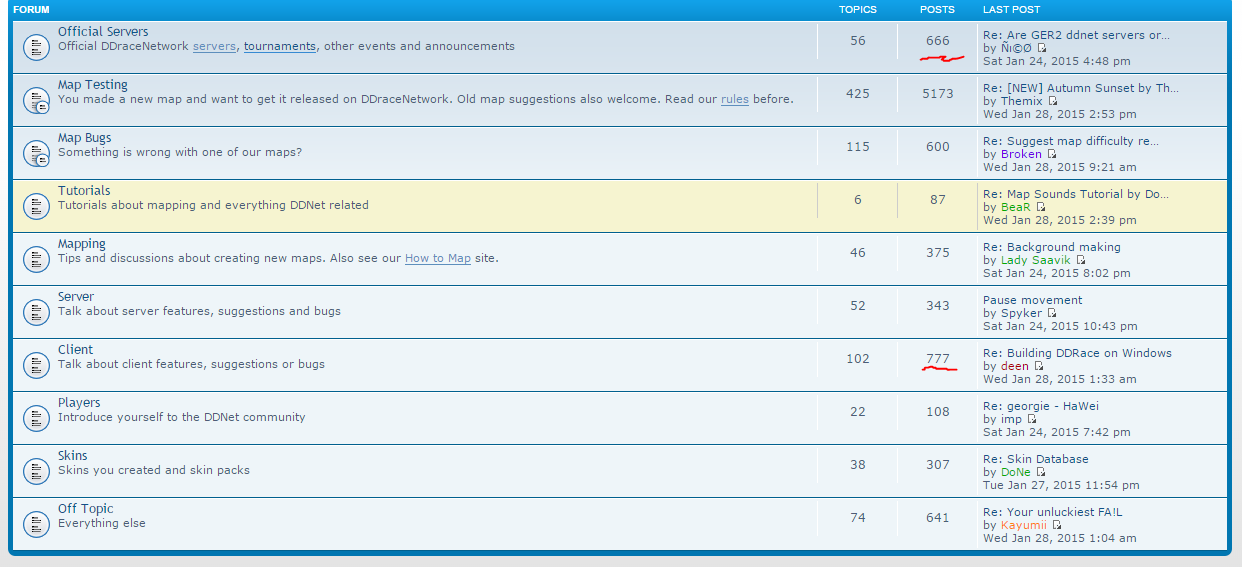View latest post icon next to Themix
The image size is (1242, 567).
pos(1052,101)
